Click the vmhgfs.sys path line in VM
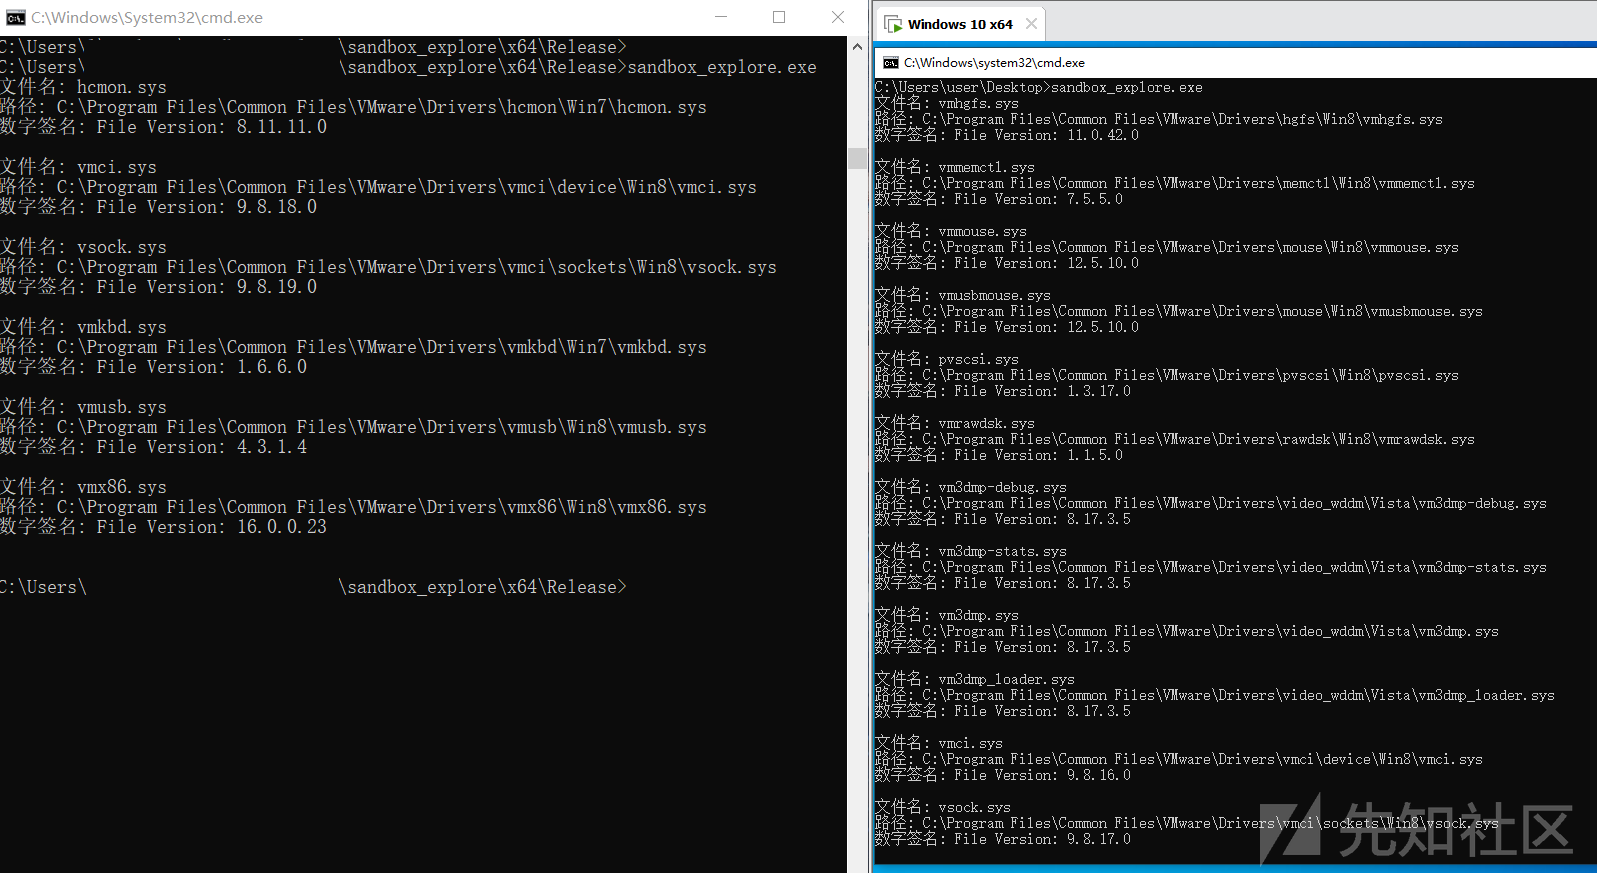This screenshot has height=873, width=1597. pyautogui.click(x=1158, y=119)
